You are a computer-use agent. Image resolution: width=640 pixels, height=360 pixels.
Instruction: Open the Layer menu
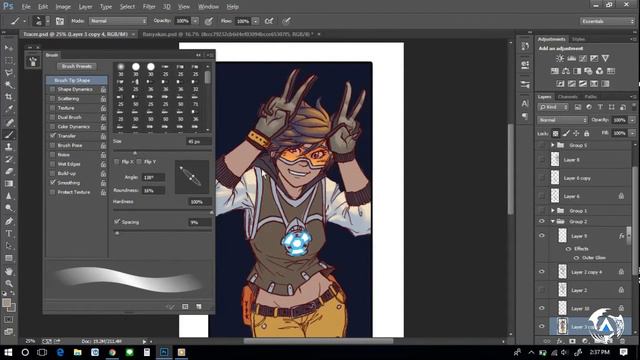(x=85, y=7)
